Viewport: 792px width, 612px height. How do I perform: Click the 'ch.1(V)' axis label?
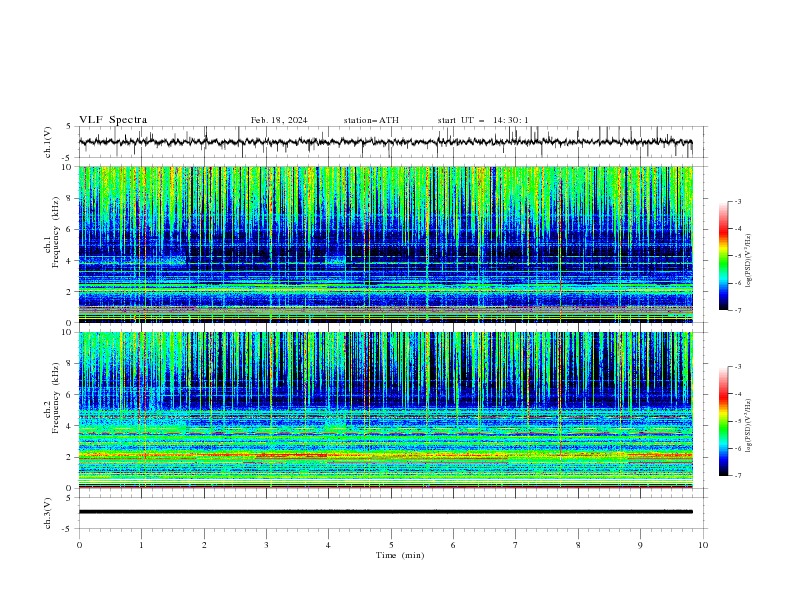tap(48, 142)
